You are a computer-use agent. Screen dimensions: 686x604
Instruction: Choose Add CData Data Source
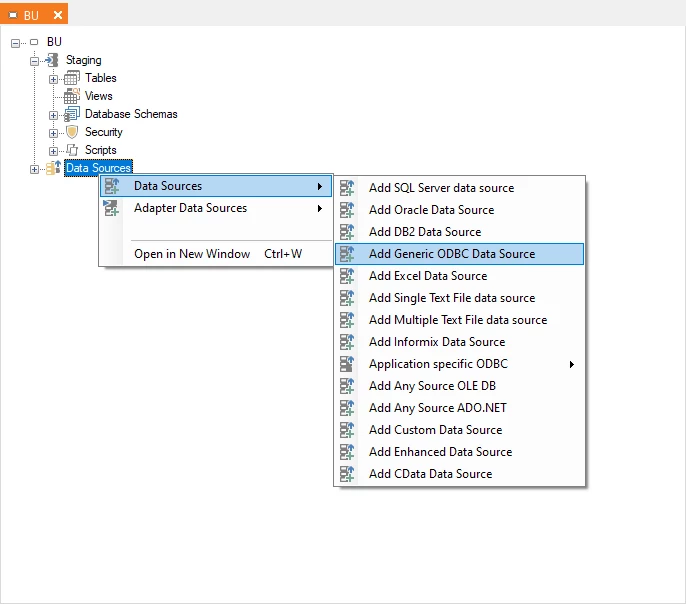coord(459,474)
